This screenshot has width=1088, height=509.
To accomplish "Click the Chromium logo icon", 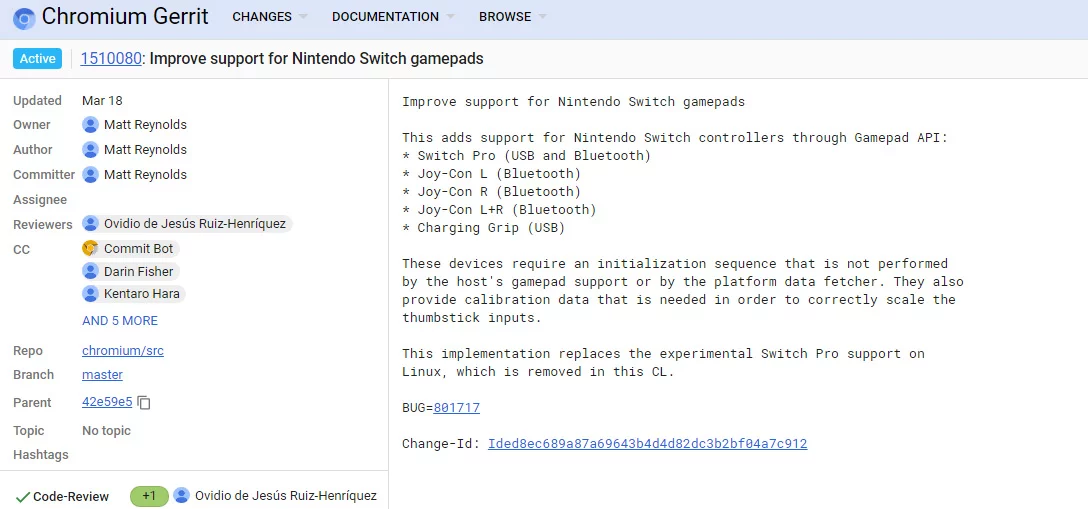I will click(24, 17).
